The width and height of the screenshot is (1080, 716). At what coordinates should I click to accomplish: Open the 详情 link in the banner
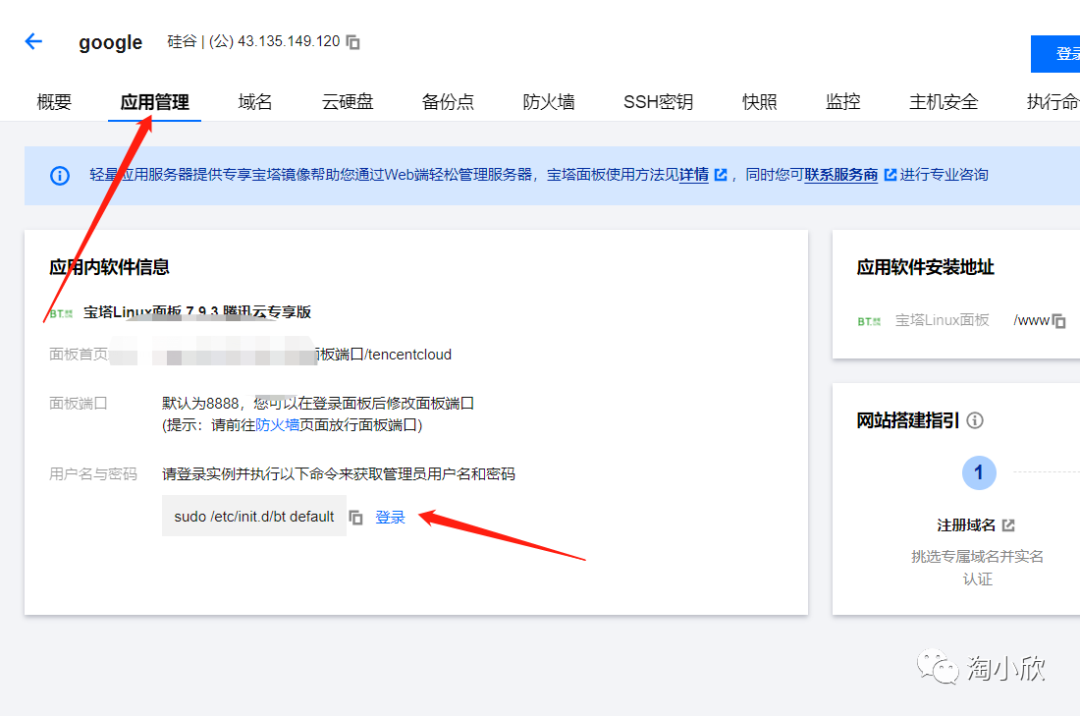694,175
